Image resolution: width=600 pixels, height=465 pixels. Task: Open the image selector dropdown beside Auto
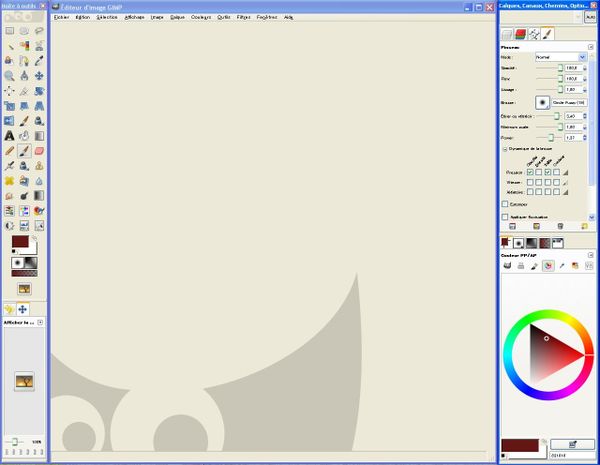pyautogui.click(x=578, y=17)
